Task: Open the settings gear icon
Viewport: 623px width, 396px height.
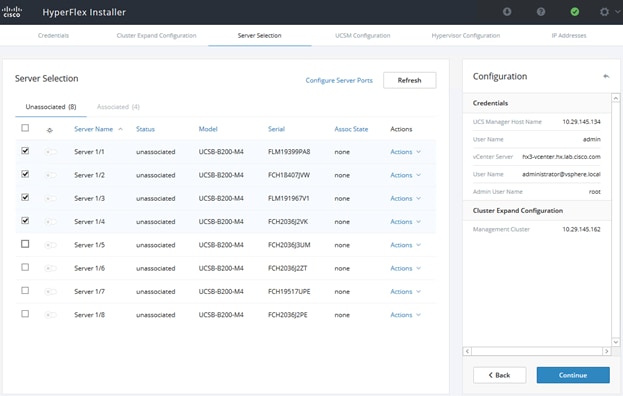Action: point(604,12)
